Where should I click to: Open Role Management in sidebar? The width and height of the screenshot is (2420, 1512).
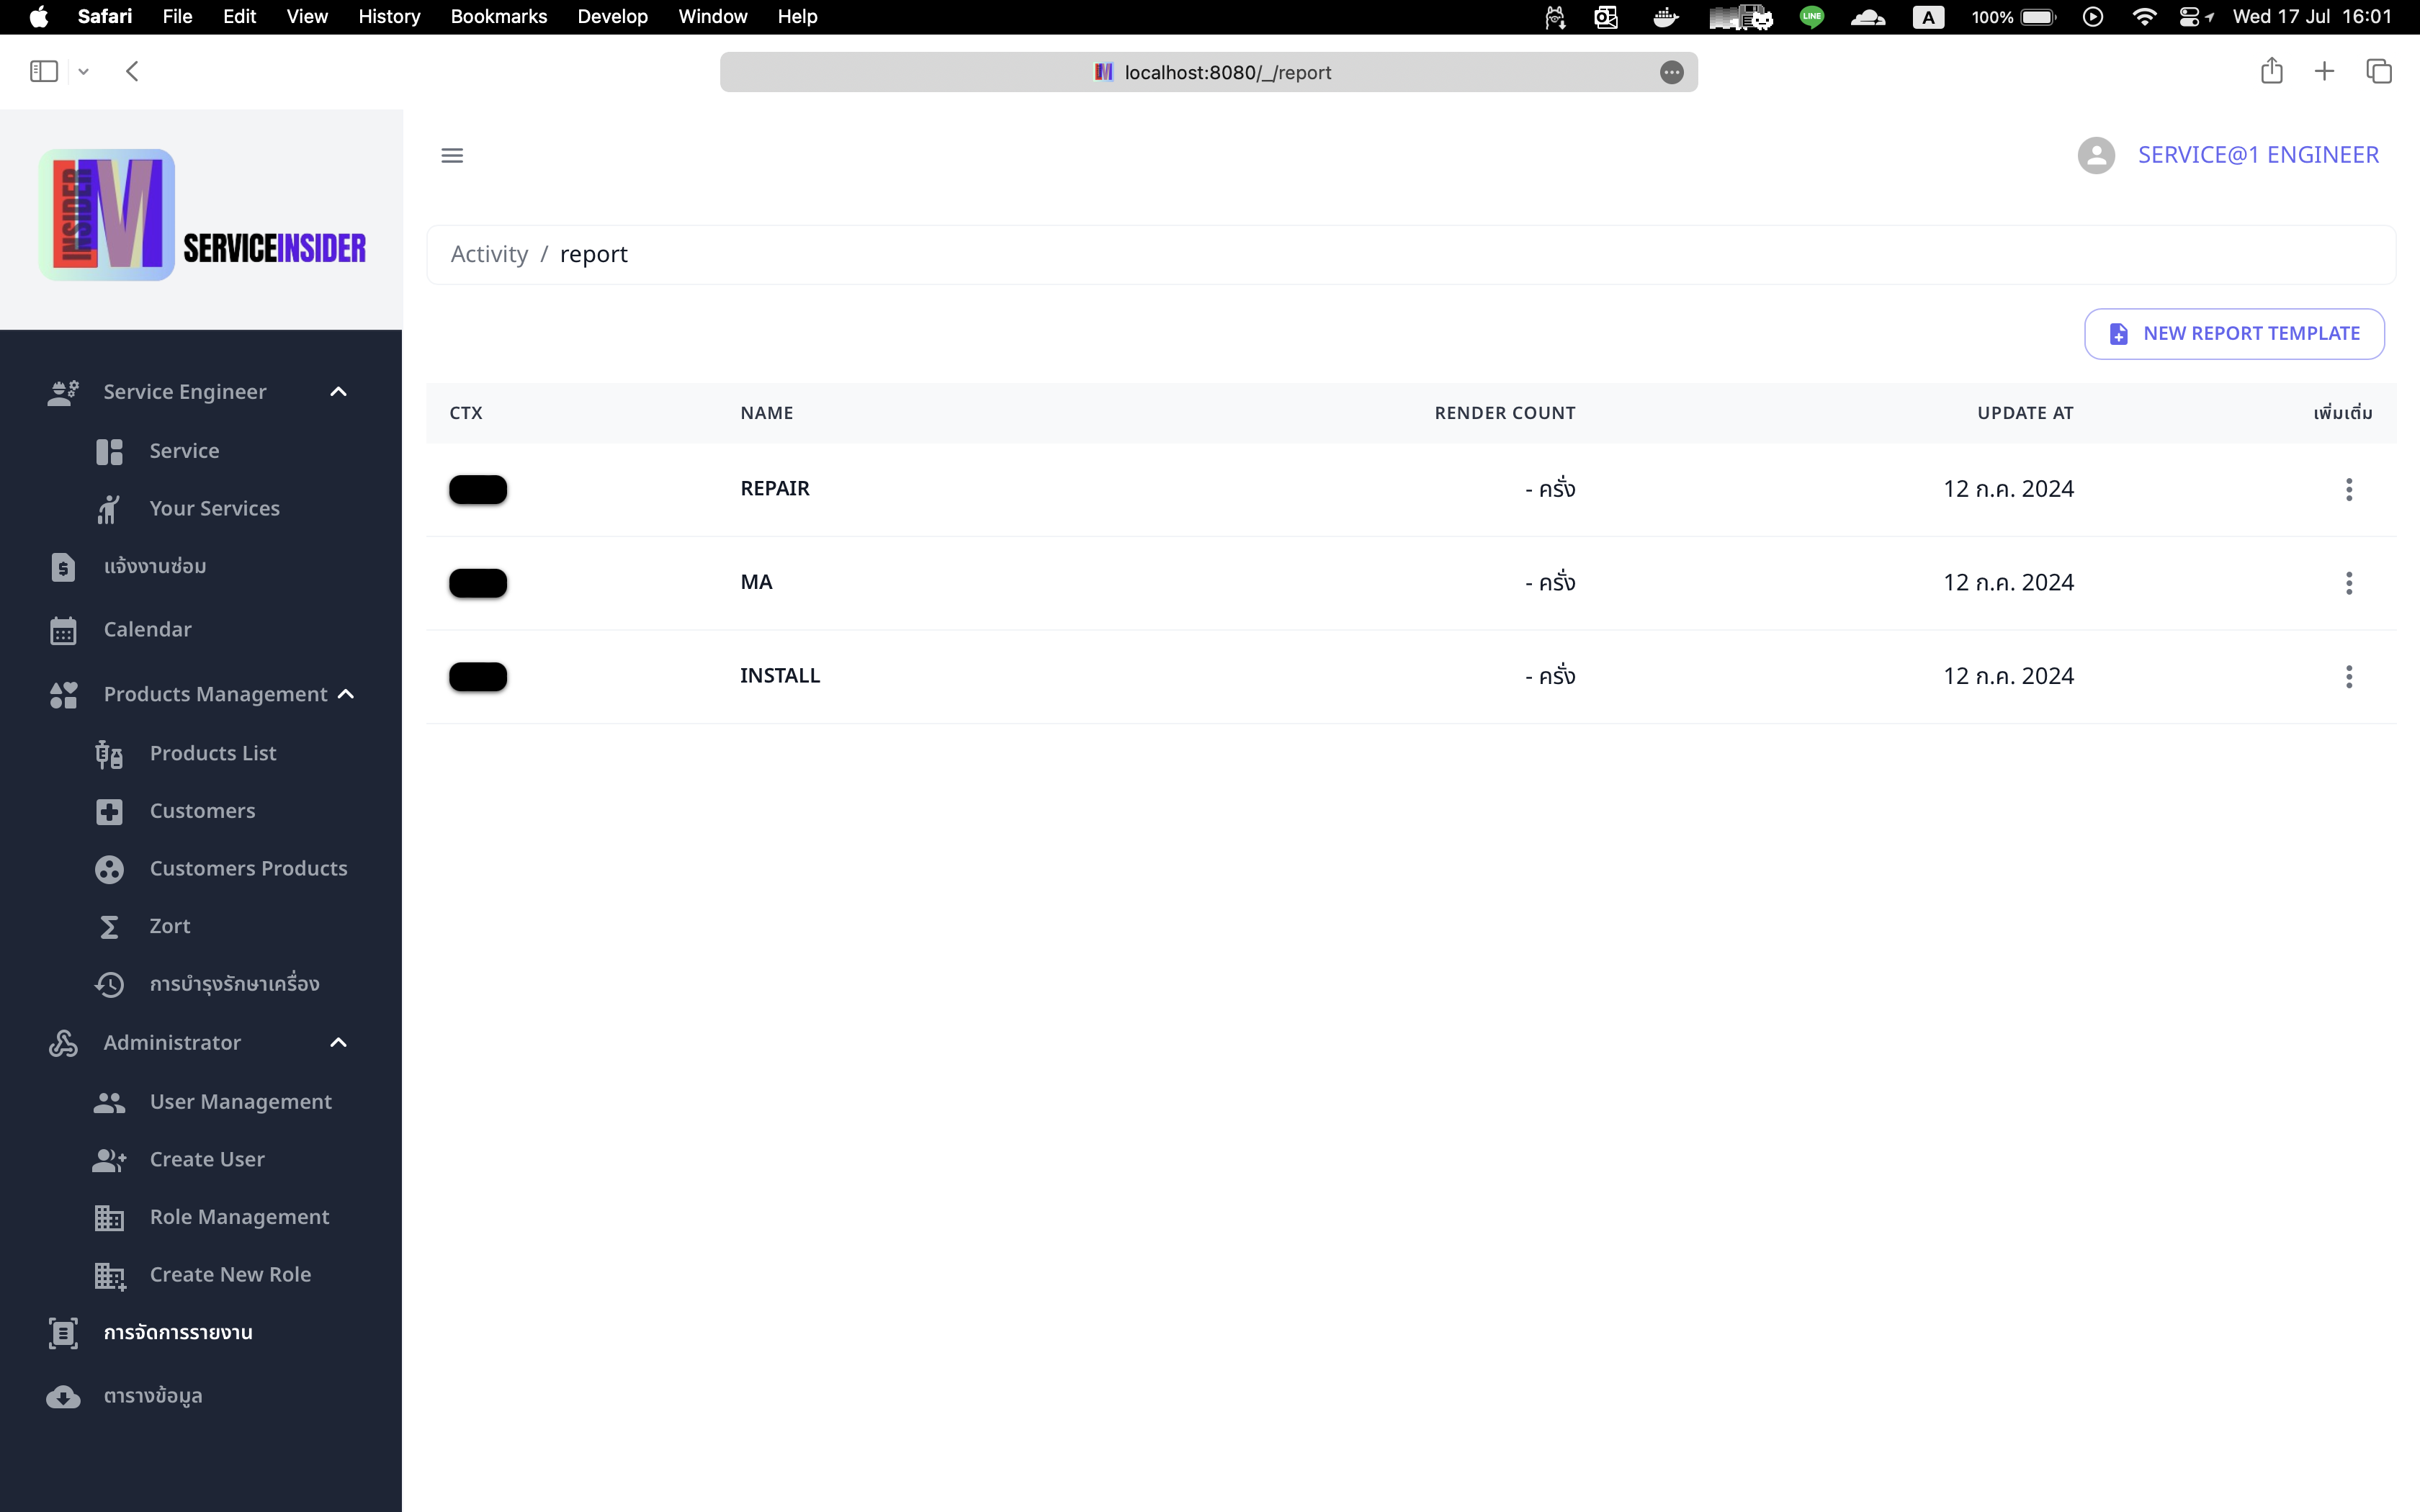pos(239,1216)
